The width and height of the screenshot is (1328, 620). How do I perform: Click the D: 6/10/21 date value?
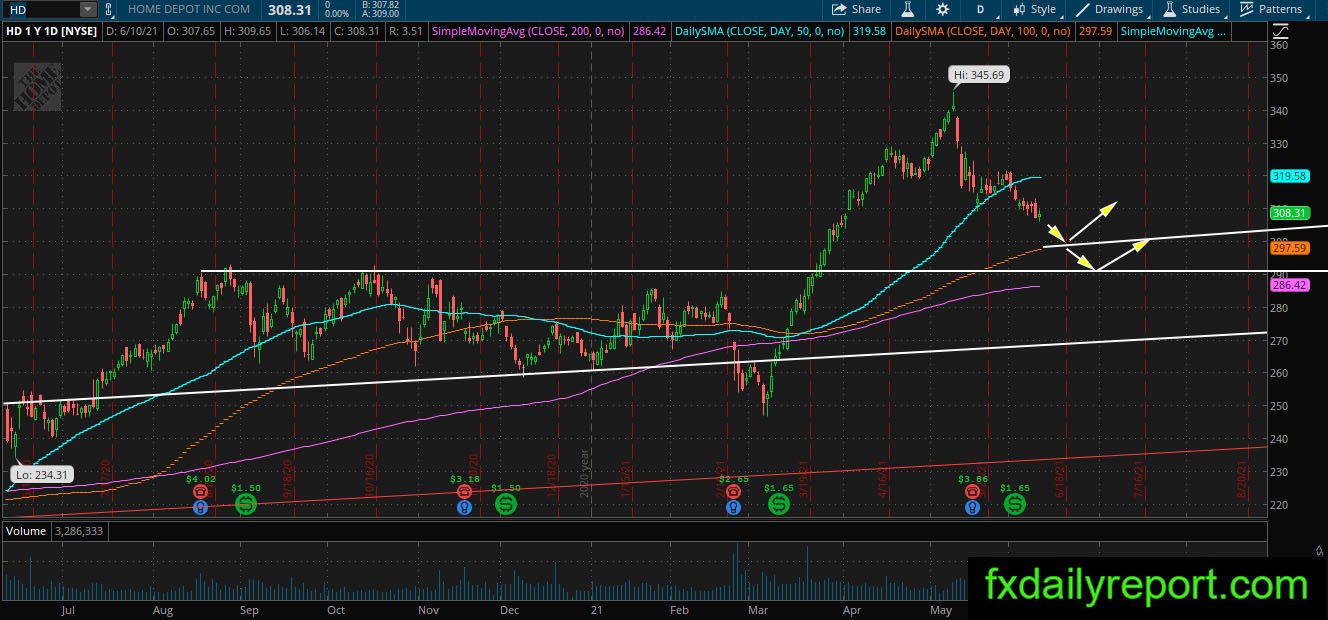(x=135, y=32)
